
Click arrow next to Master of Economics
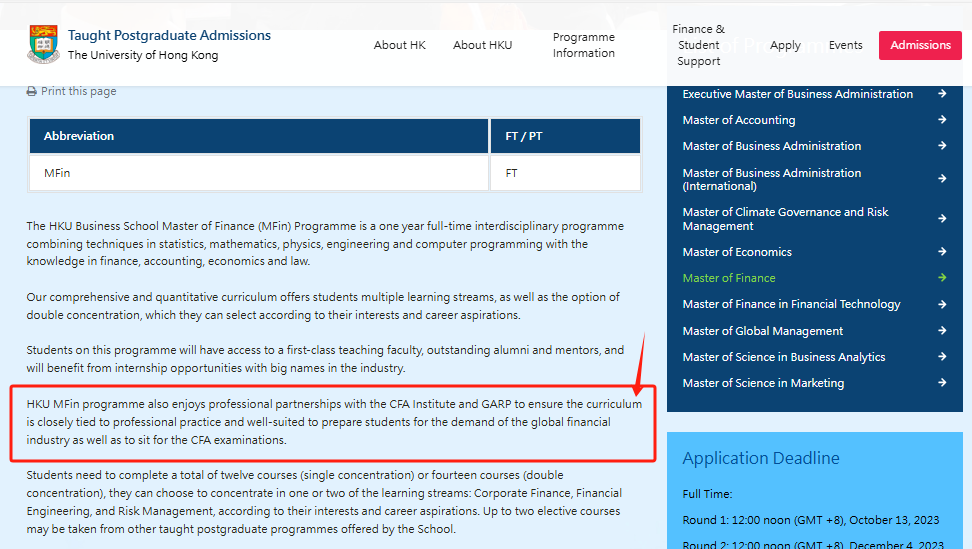click(942, 252)
